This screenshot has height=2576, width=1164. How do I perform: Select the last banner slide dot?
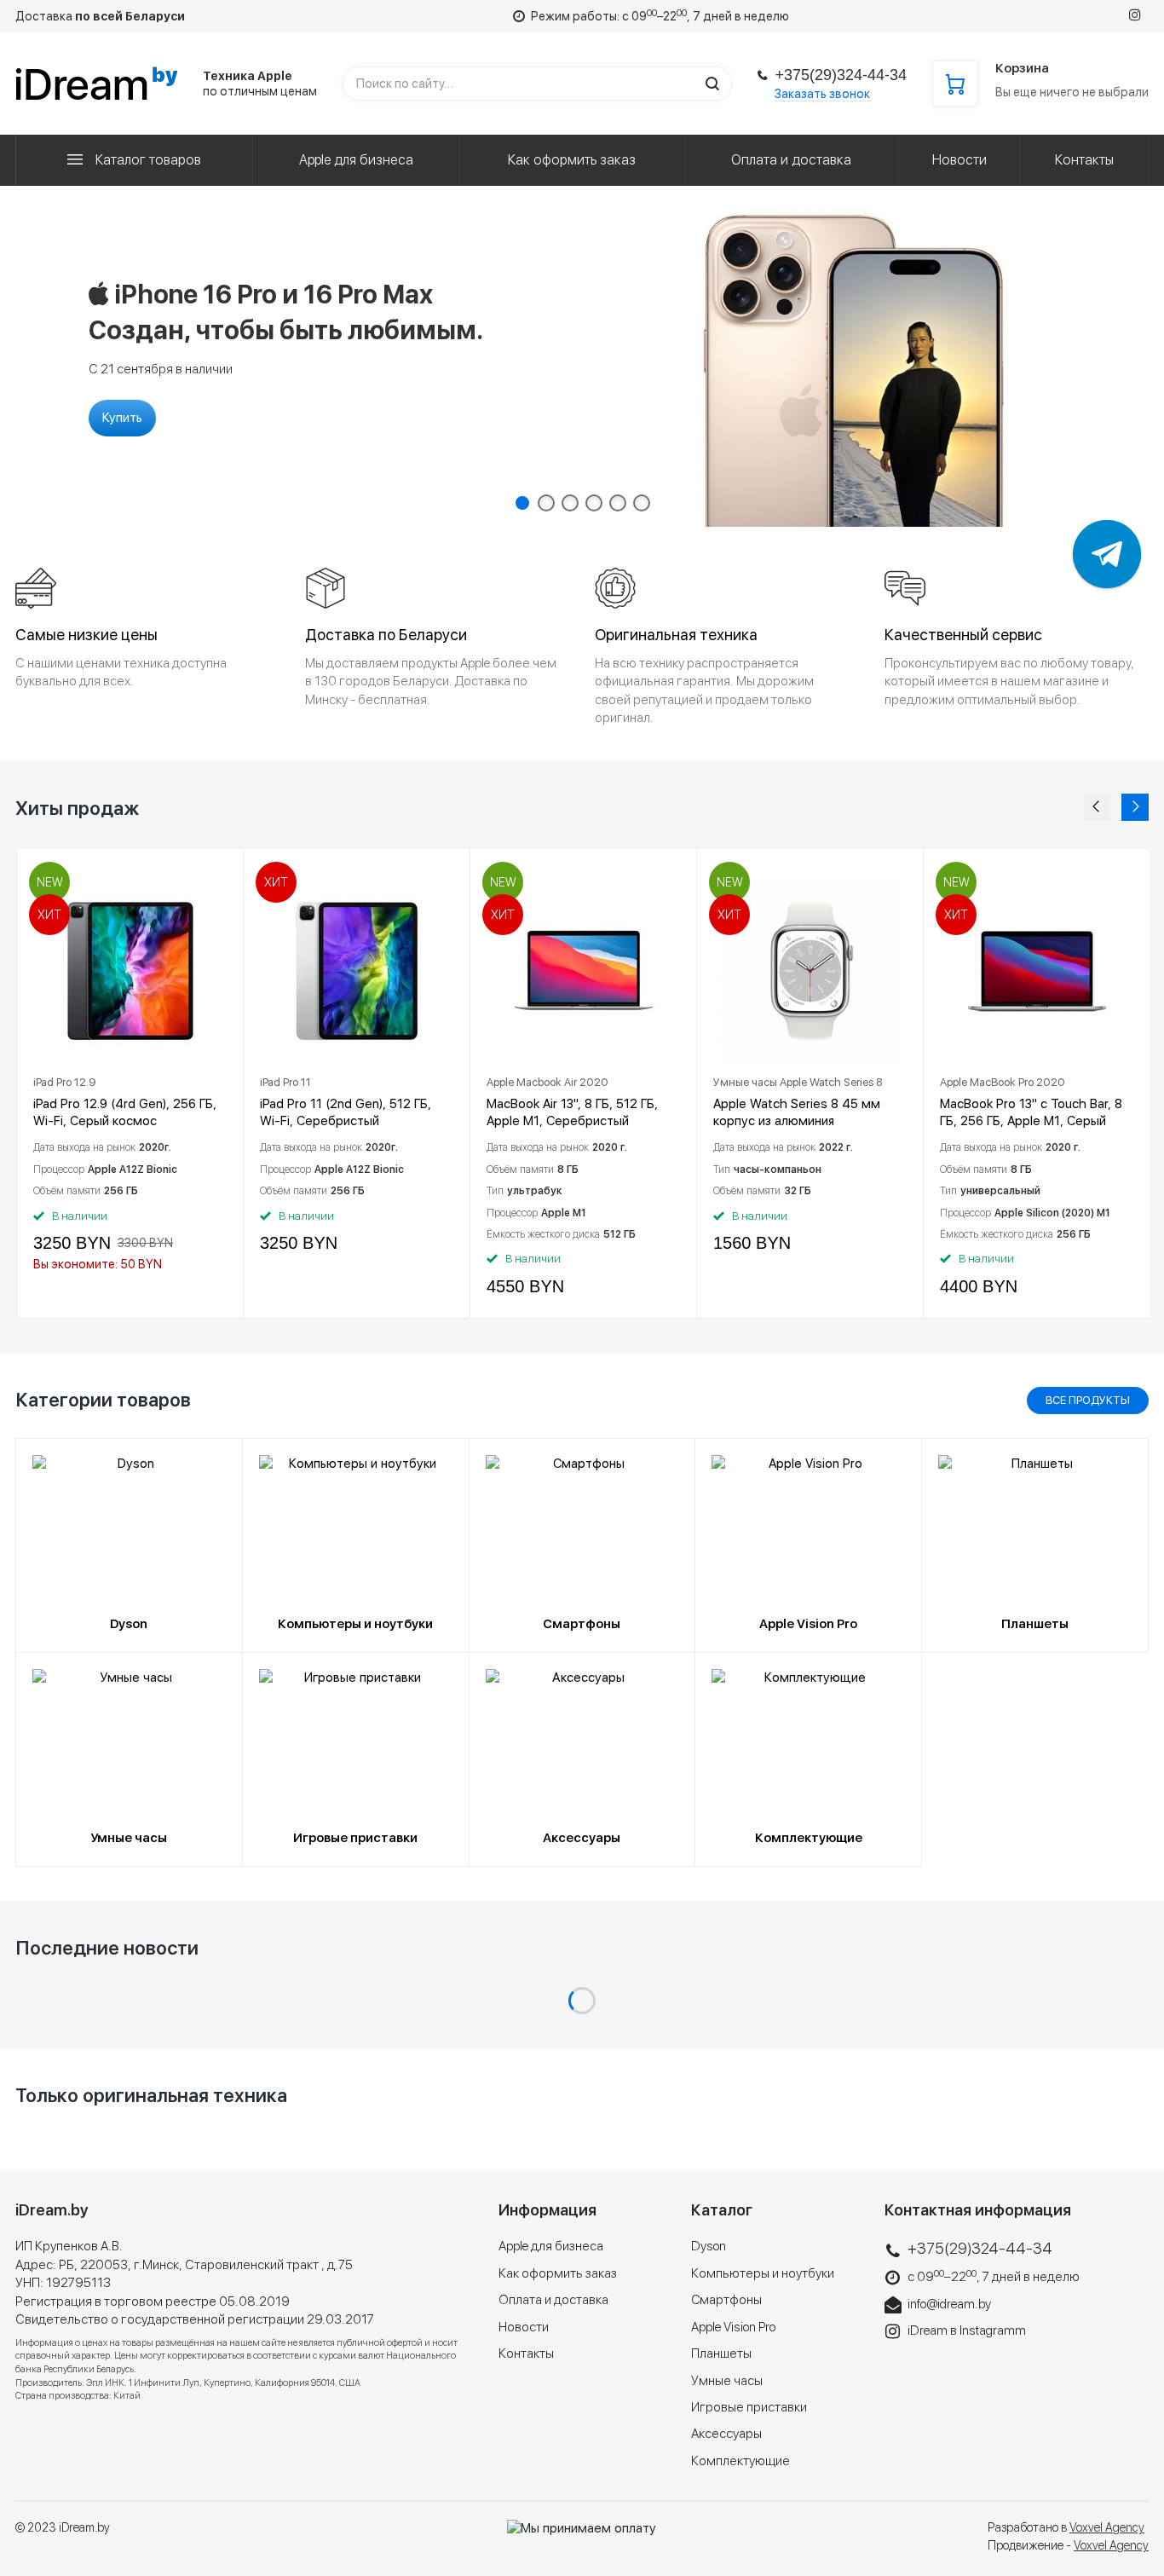[x=642, y=503]
